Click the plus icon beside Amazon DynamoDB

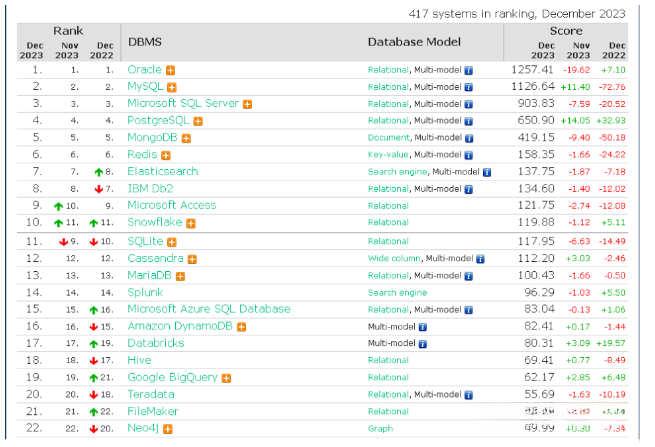coord(241,327)
